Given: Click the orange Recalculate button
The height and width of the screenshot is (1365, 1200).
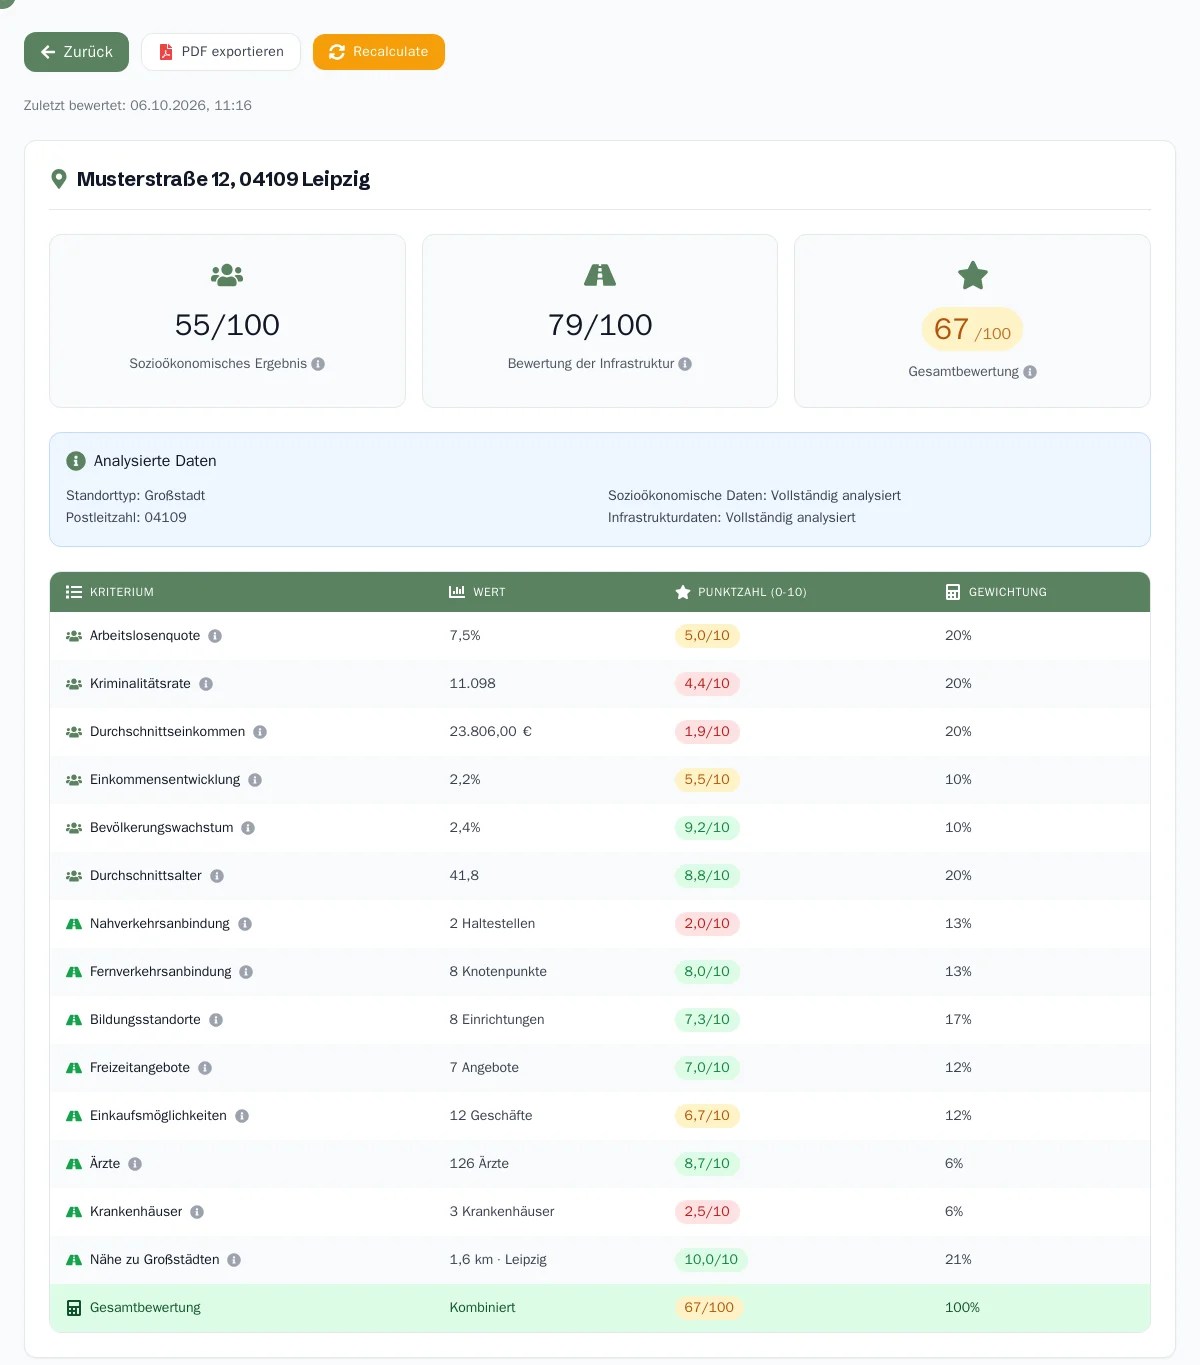Looking at the screenshot, I should [x=379, y=52].
